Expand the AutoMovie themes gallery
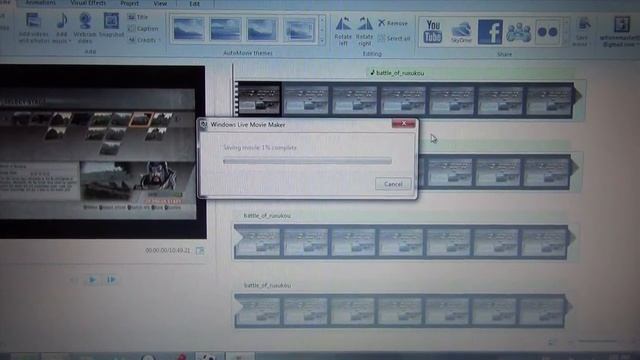The height and width of the screenshot is (360, 640). 322,40
